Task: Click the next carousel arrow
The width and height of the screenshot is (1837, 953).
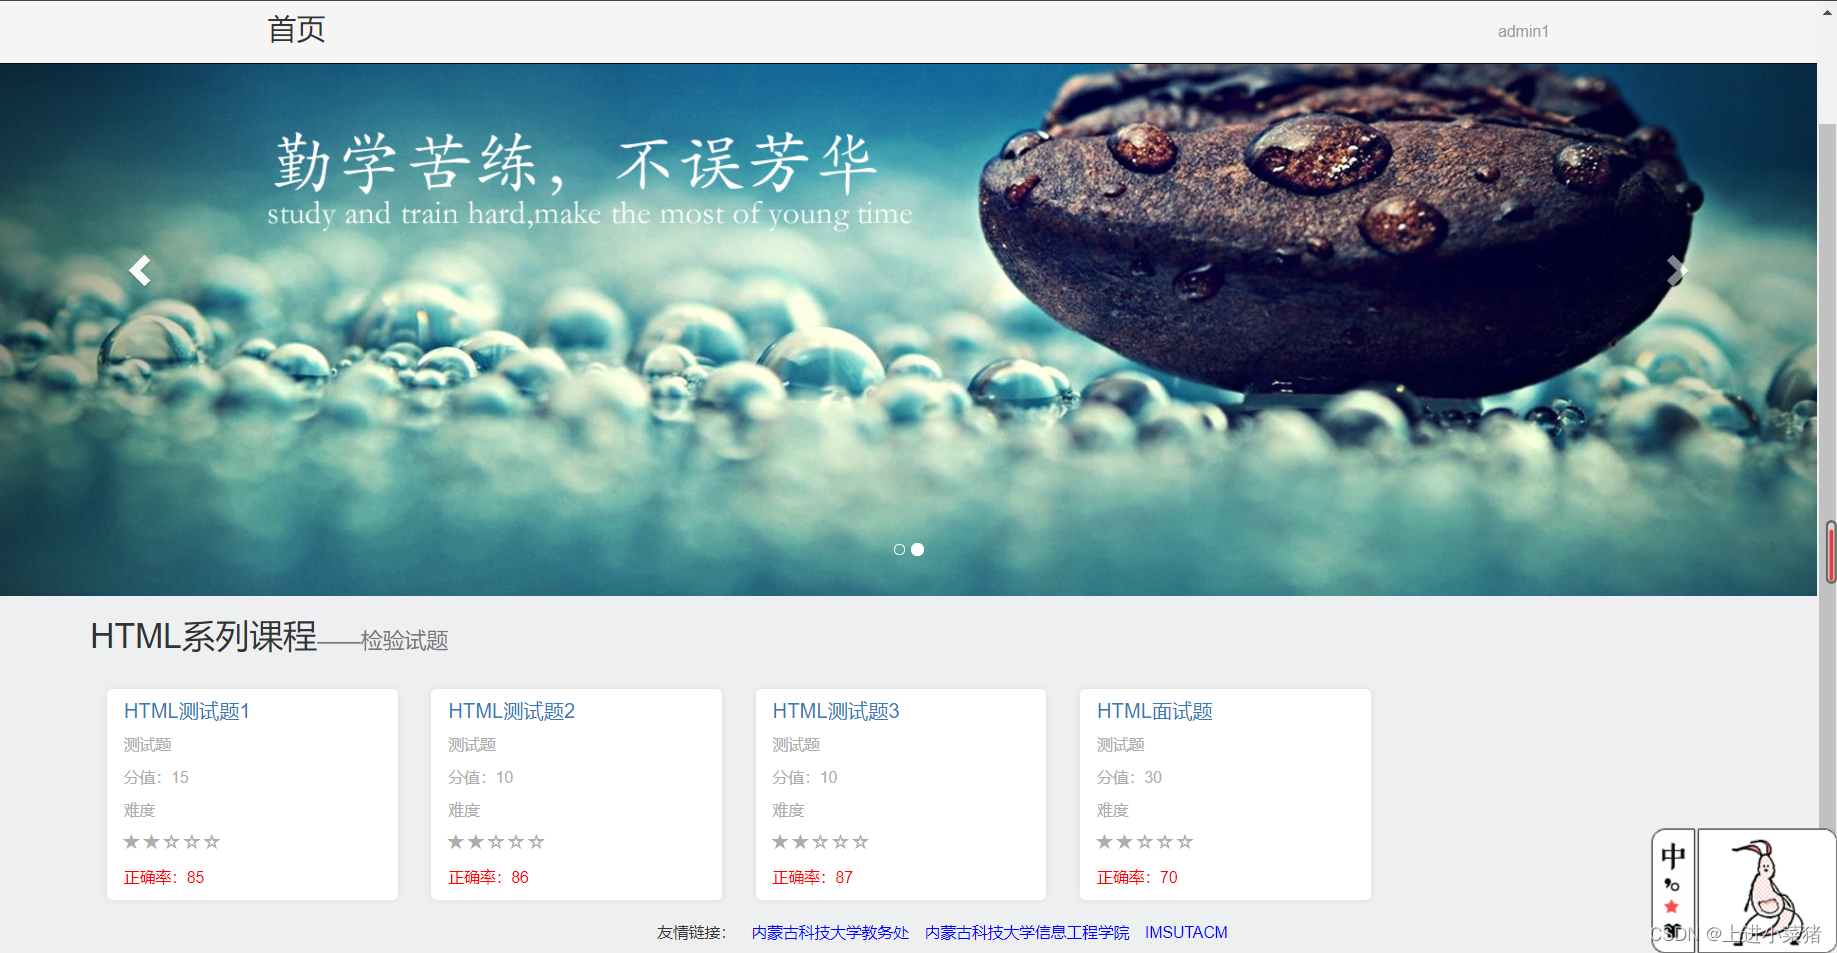Action: (1677, 270)
